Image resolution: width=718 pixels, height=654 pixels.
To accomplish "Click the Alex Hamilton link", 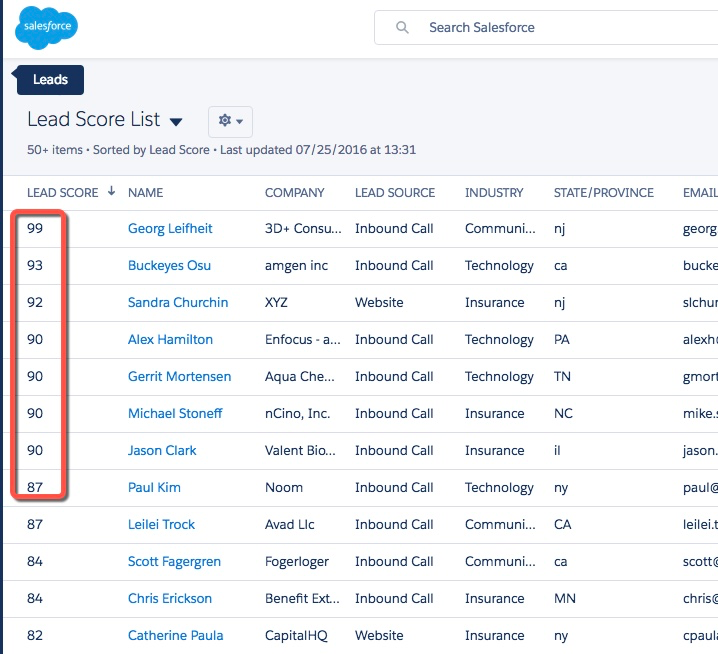I will 170,340.
